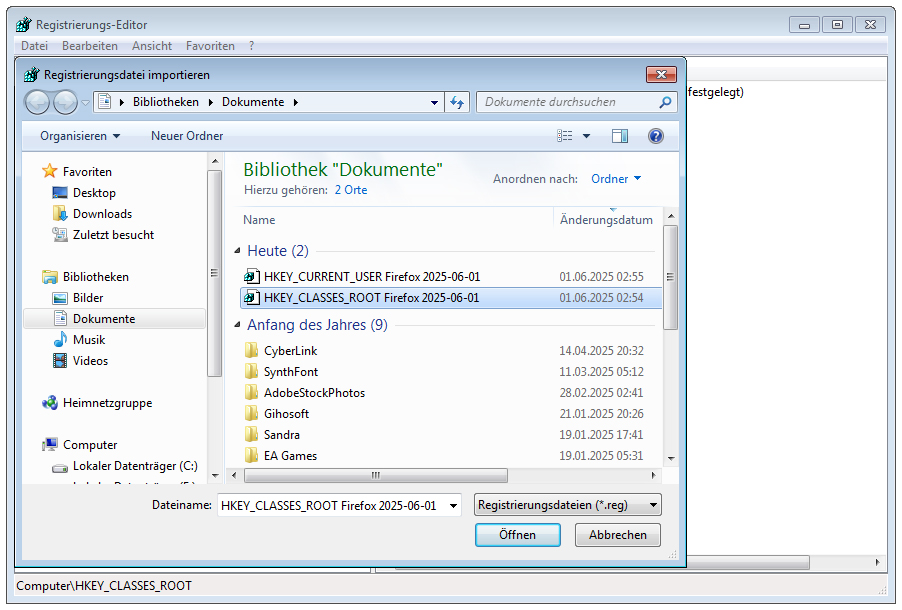902x610 pixels.
Task: Click the search magnifier icon
Action: 666,102
